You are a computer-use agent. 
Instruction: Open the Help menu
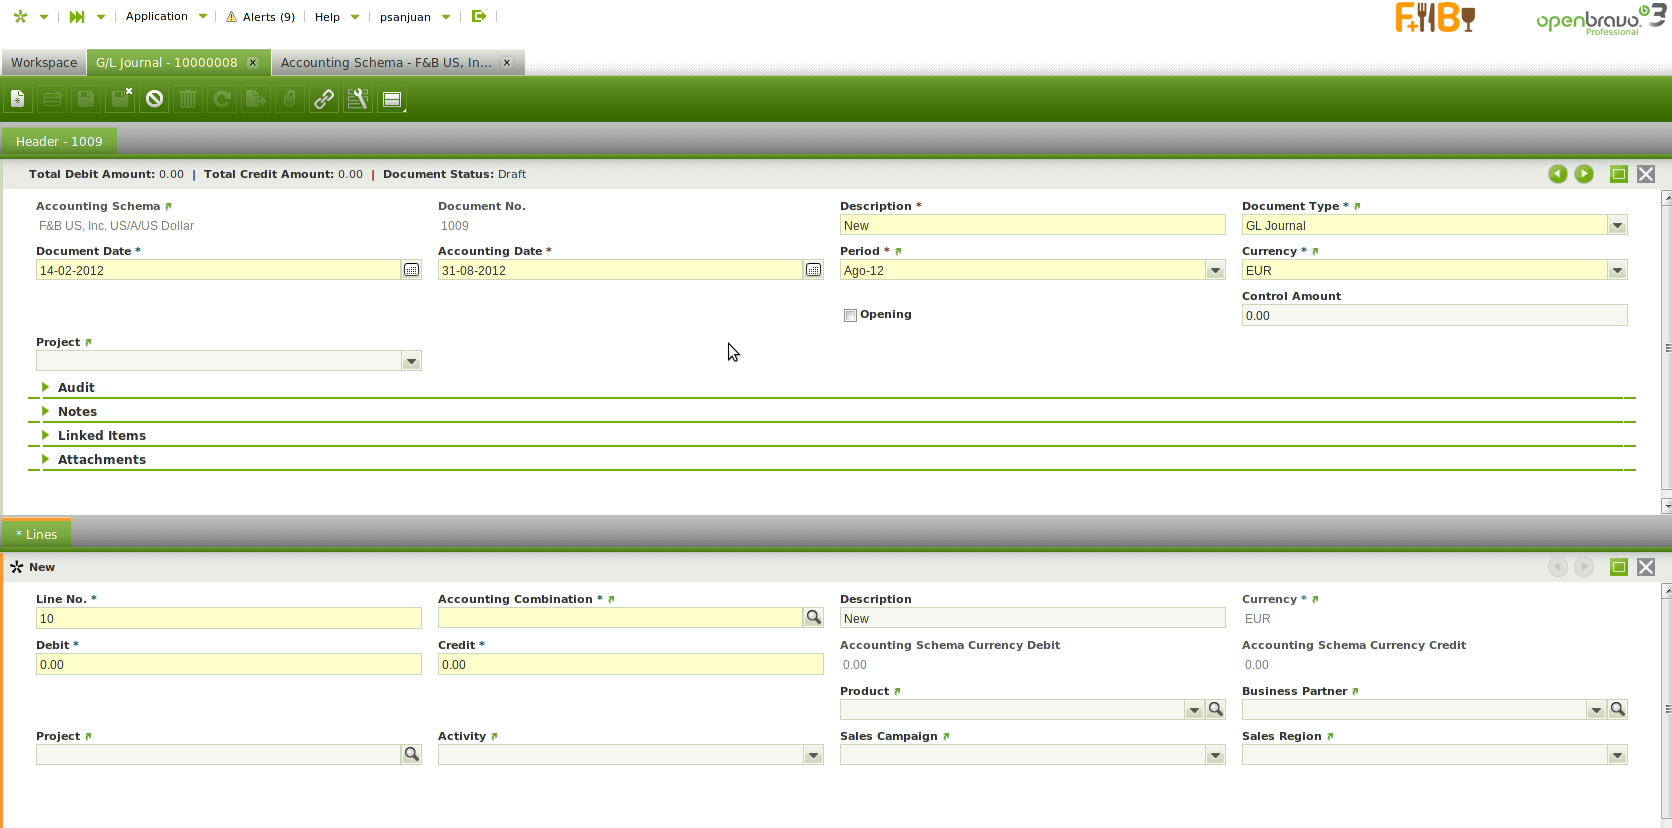[x=327, y=17]
